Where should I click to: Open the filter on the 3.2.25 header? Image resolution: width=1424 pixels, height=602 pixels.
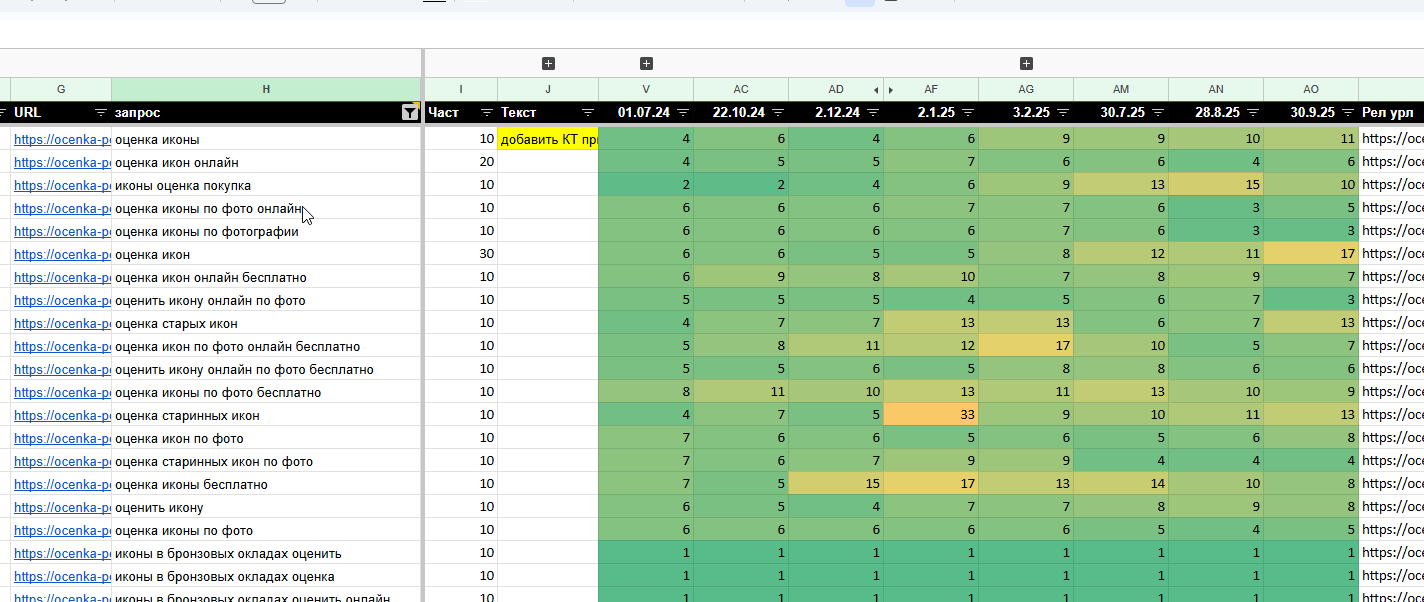(x=1063, y=113)
